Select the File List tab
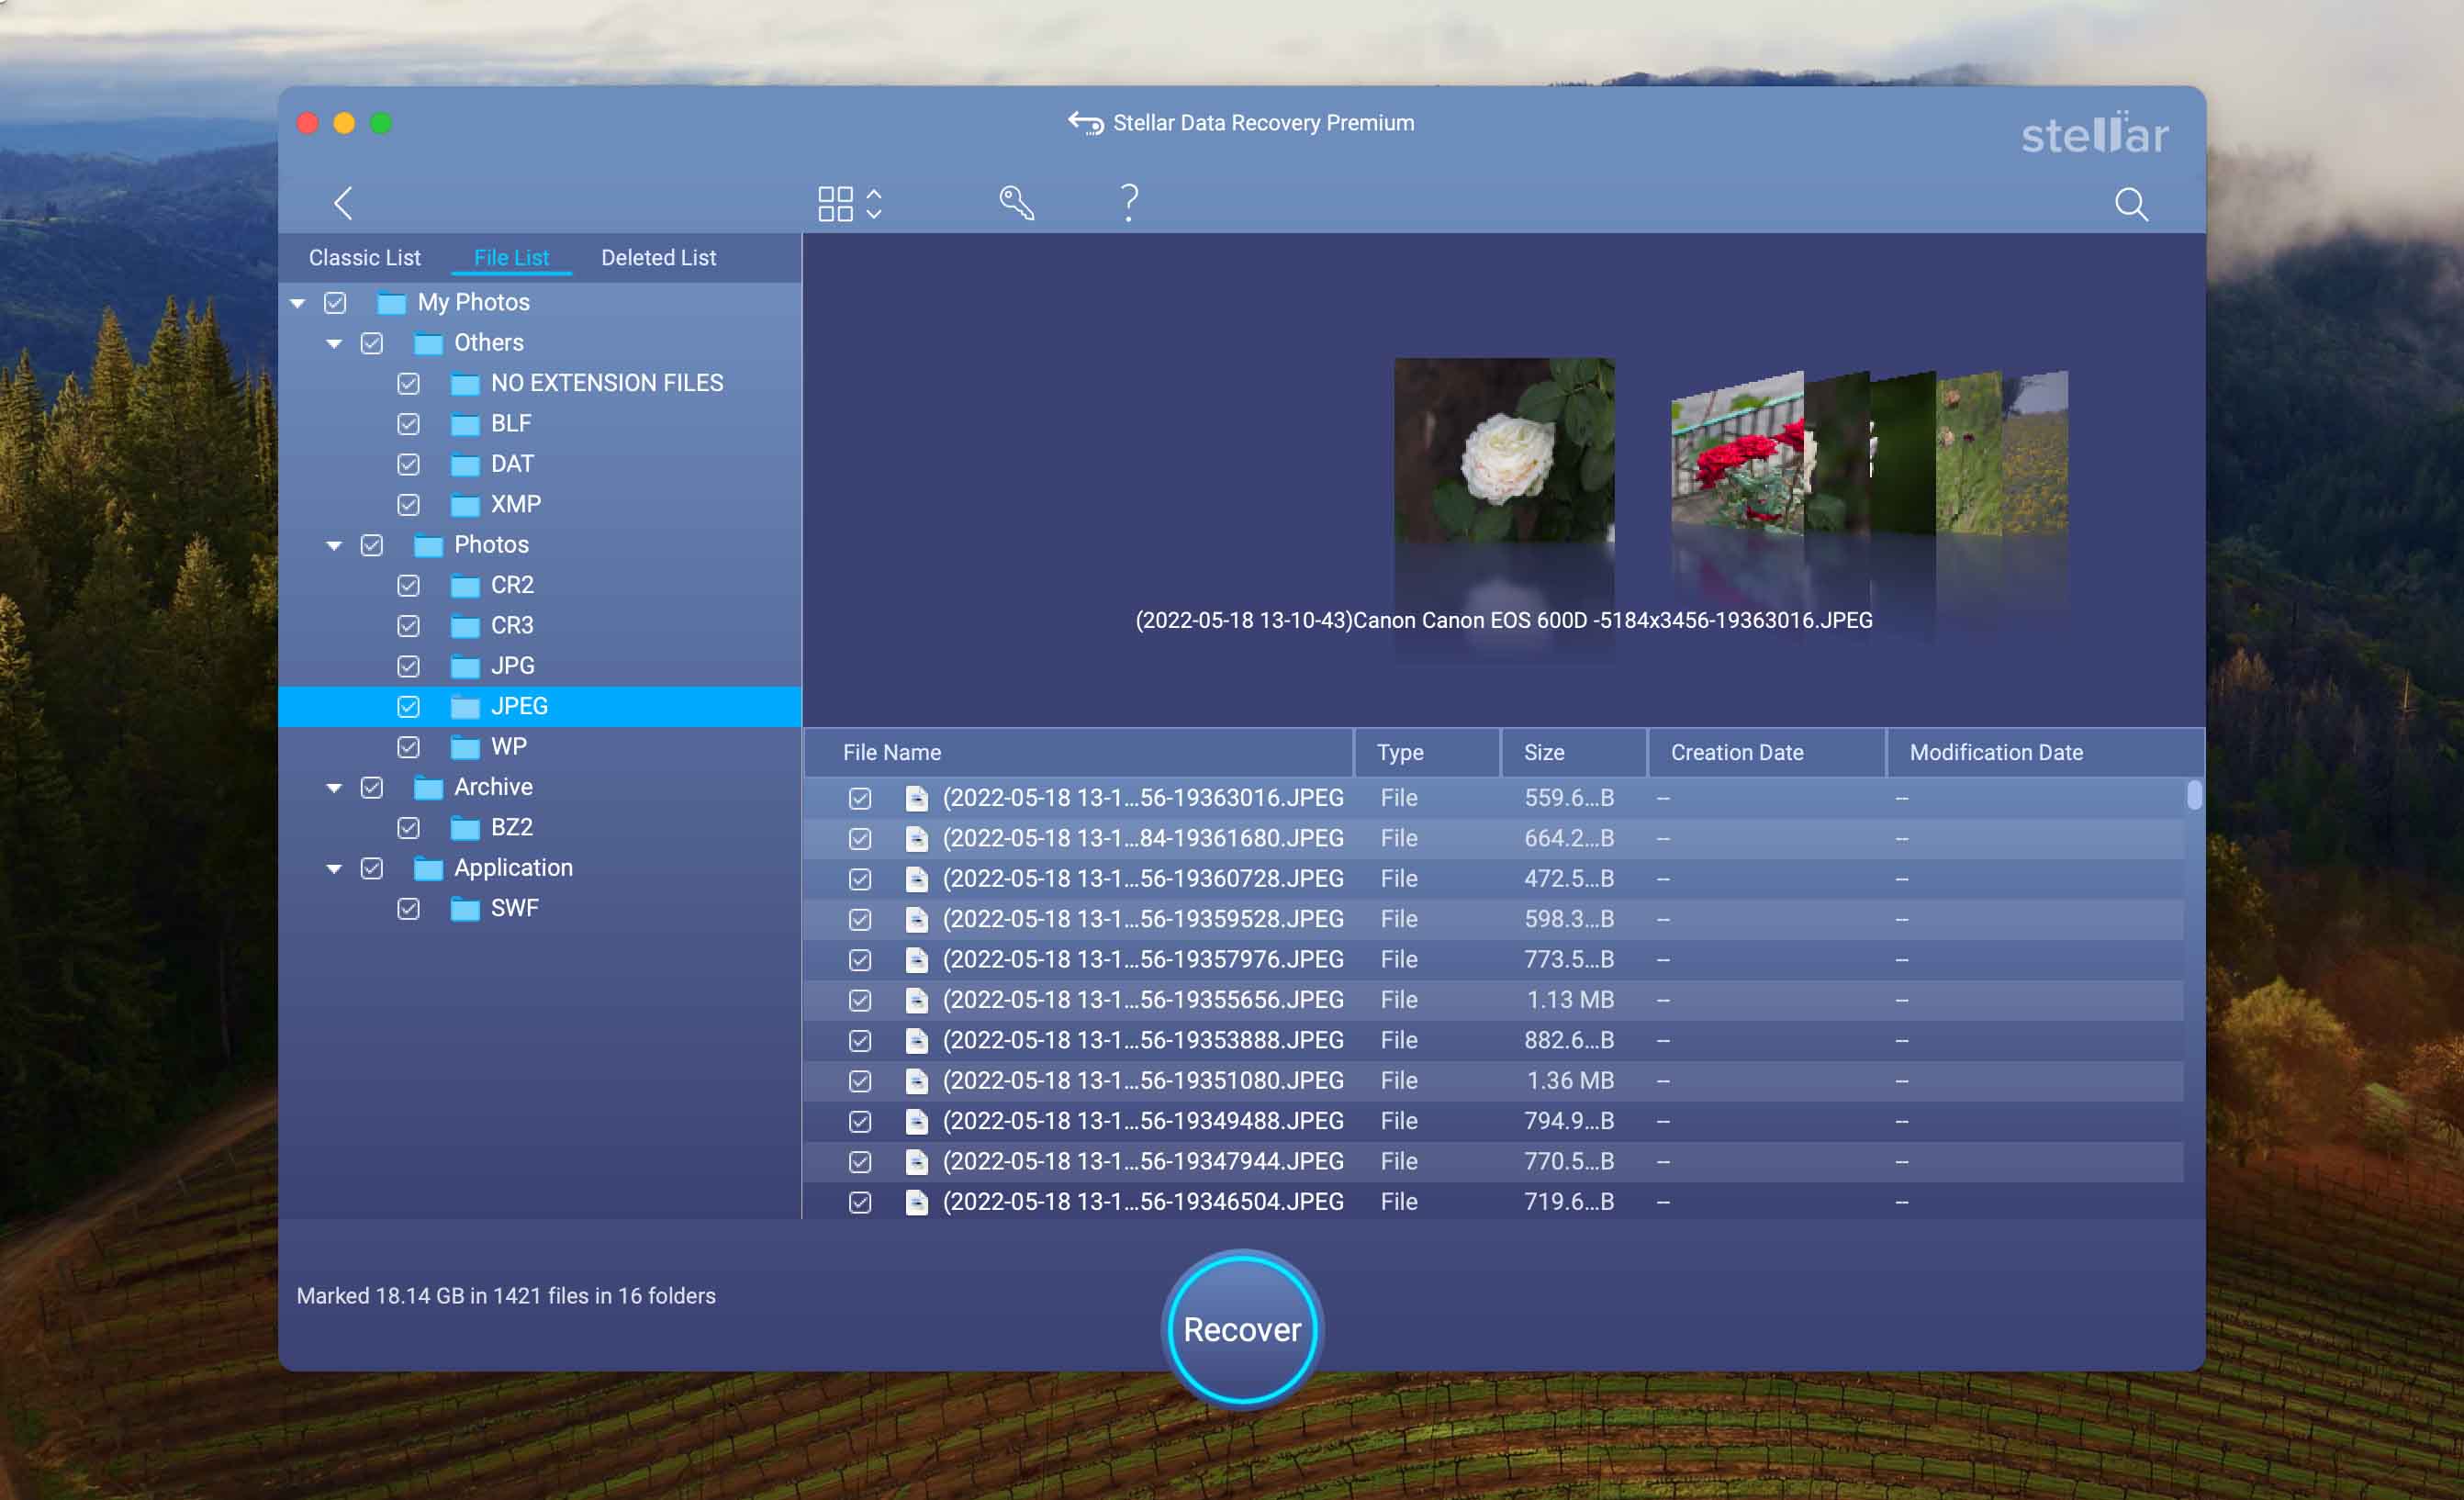 [x=511, y=257]
